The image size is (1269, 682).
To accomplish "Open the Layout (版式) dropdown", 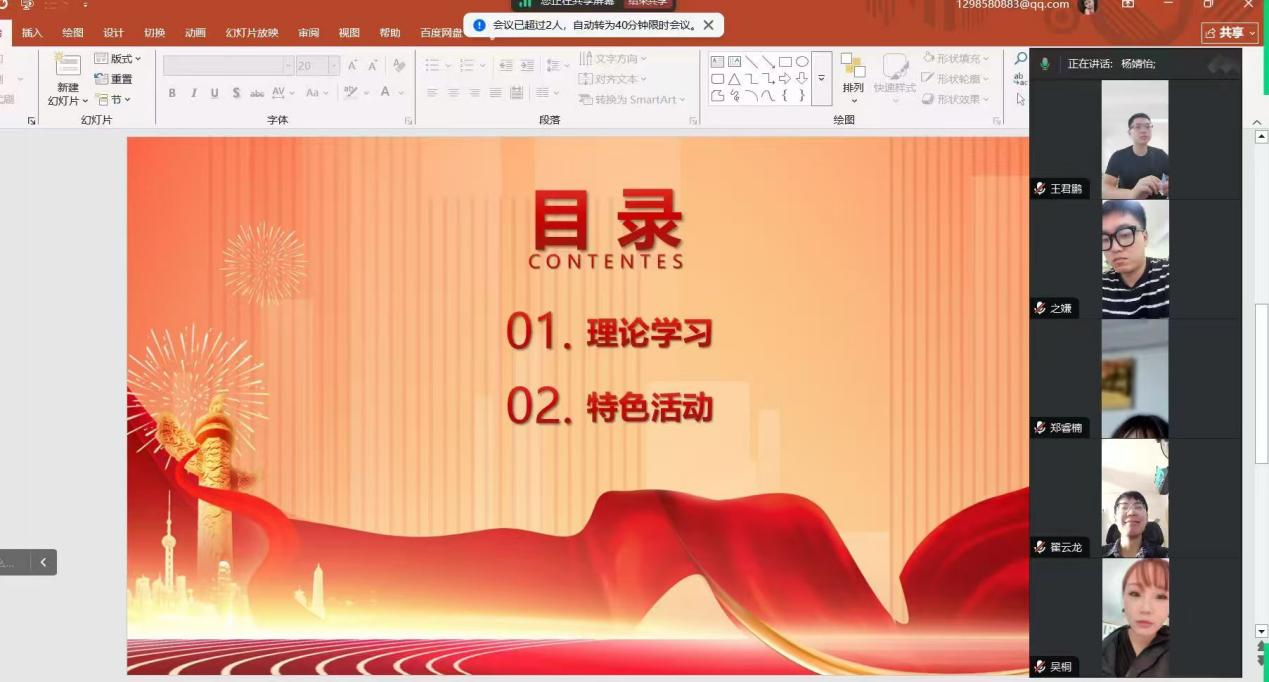I will pyautogui.click(x=118, y=59).
